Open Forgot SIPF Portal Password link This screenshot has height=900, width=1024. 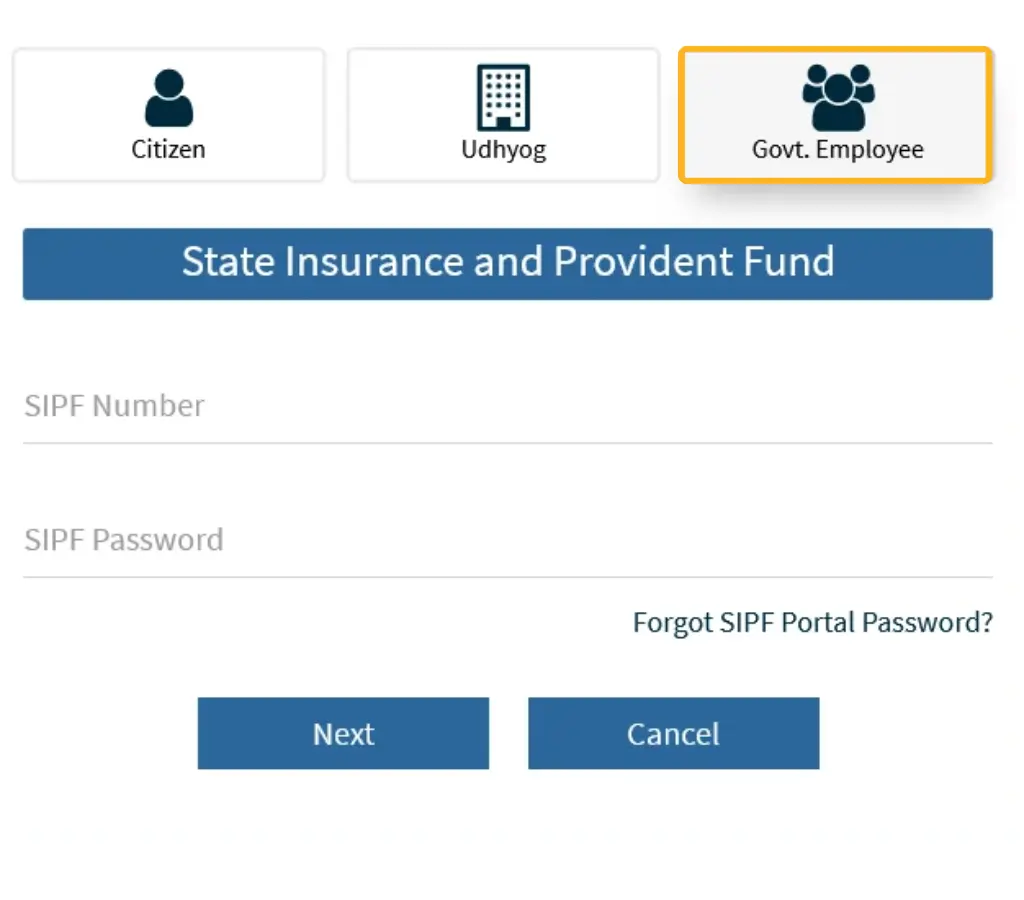click(x=812, y=623)
